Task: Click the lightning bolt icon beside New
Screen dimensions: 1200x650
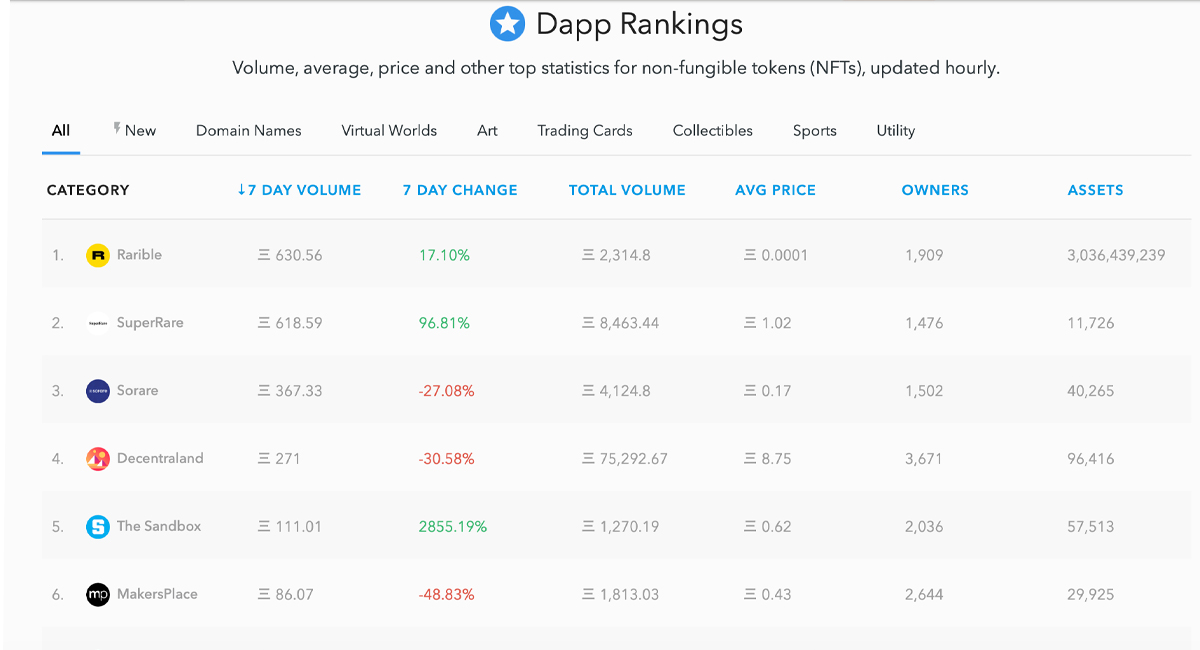Action: 117,129
